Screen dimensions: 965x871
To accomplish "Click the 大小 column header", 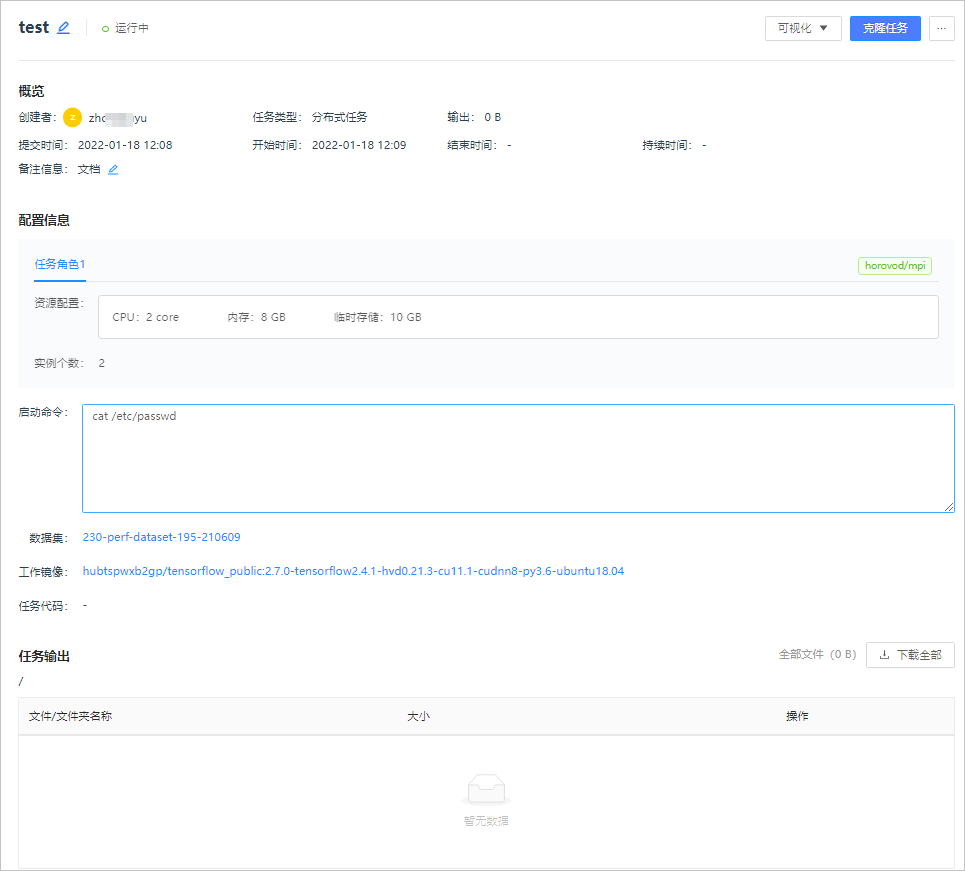I will coord(418,716).
